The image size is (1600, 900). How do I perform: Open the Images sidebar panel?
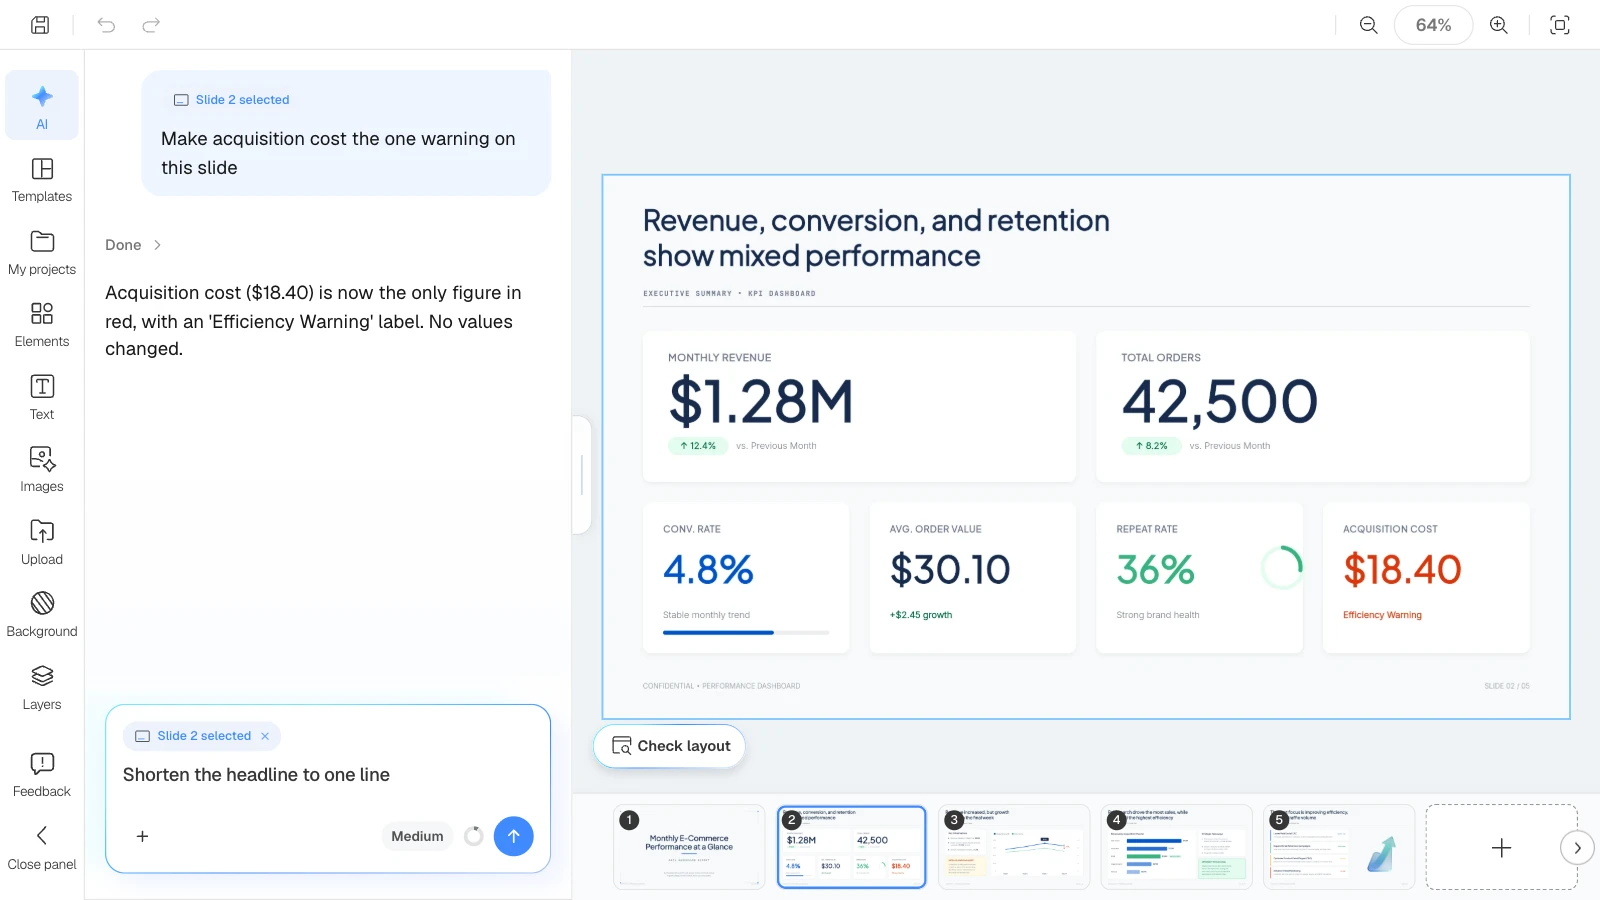coord(42,470)
